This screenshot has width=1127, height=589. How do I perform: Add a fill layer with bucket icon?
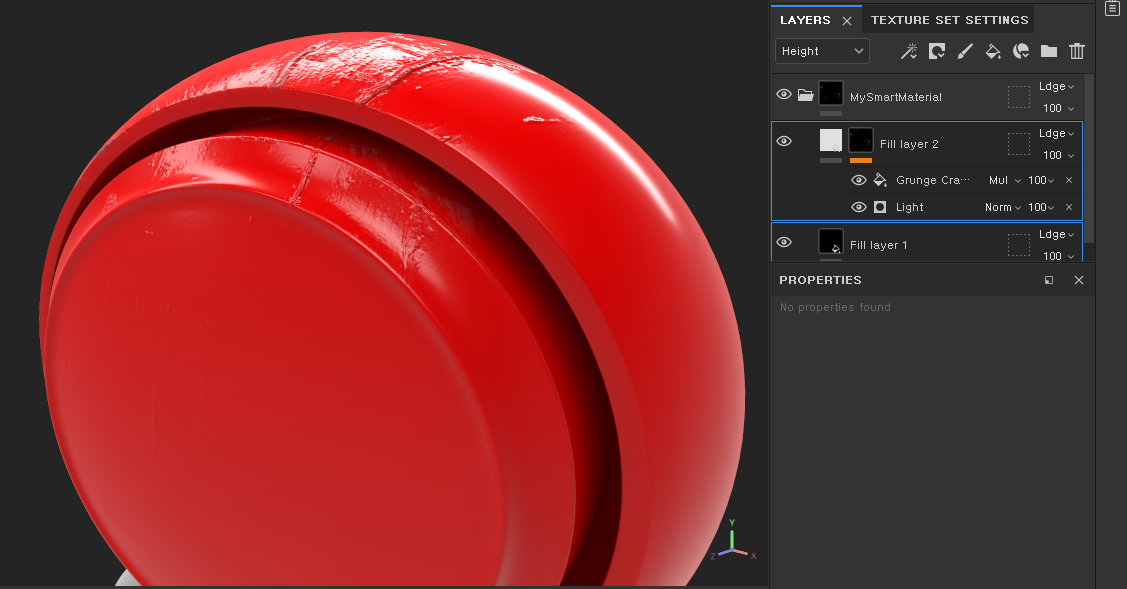(993, 51)
